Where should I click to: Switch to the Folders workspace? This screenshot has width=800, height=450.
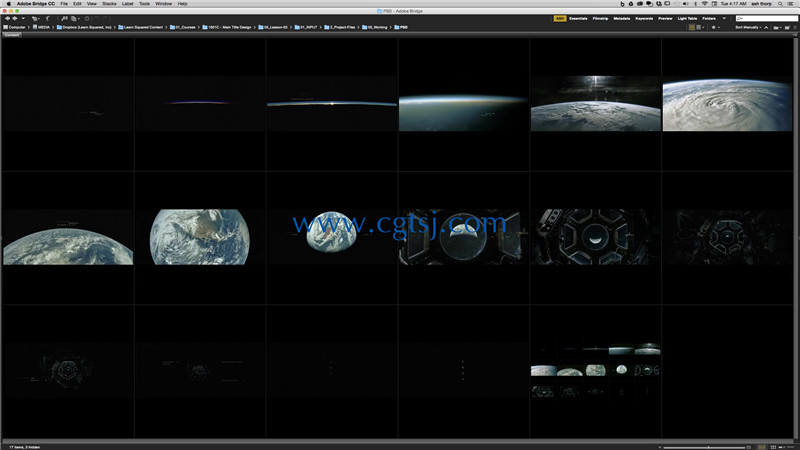pos(709,18)
